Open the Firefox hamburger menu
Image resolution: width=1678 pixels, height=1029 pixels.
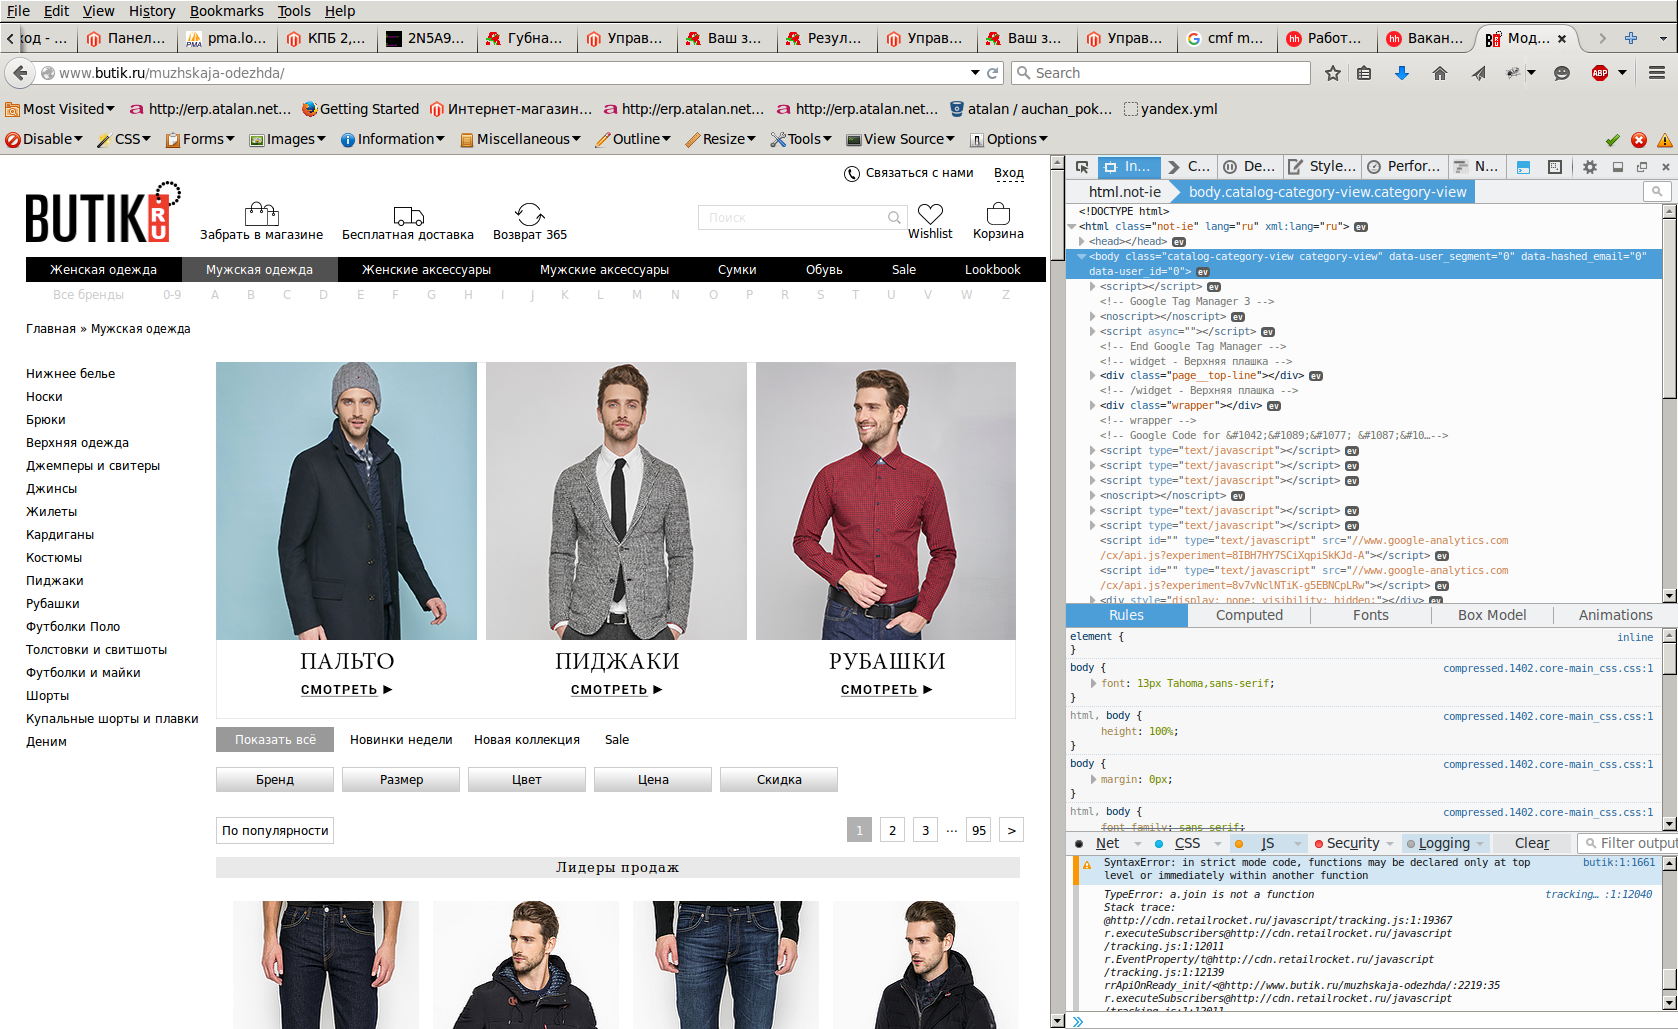click(x=1657, y=73)
